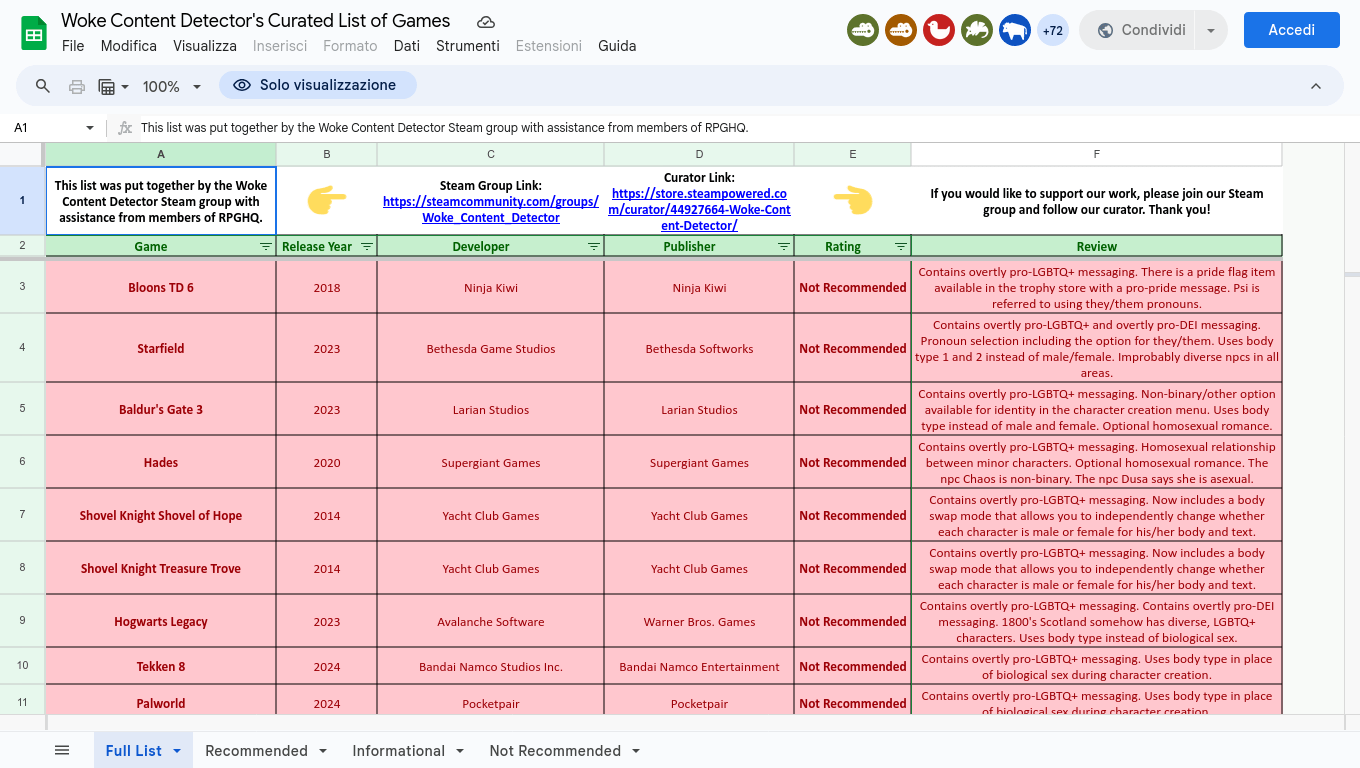Click the 2020 release year cell
This screenshot has height=768, width=1360.
[327, 462]
